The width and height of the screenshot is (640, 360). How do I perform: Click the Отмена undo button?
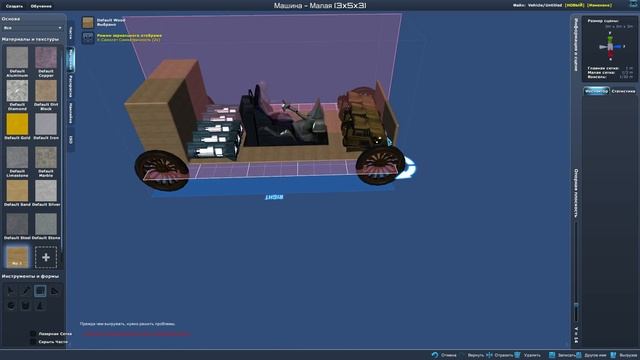444,355
